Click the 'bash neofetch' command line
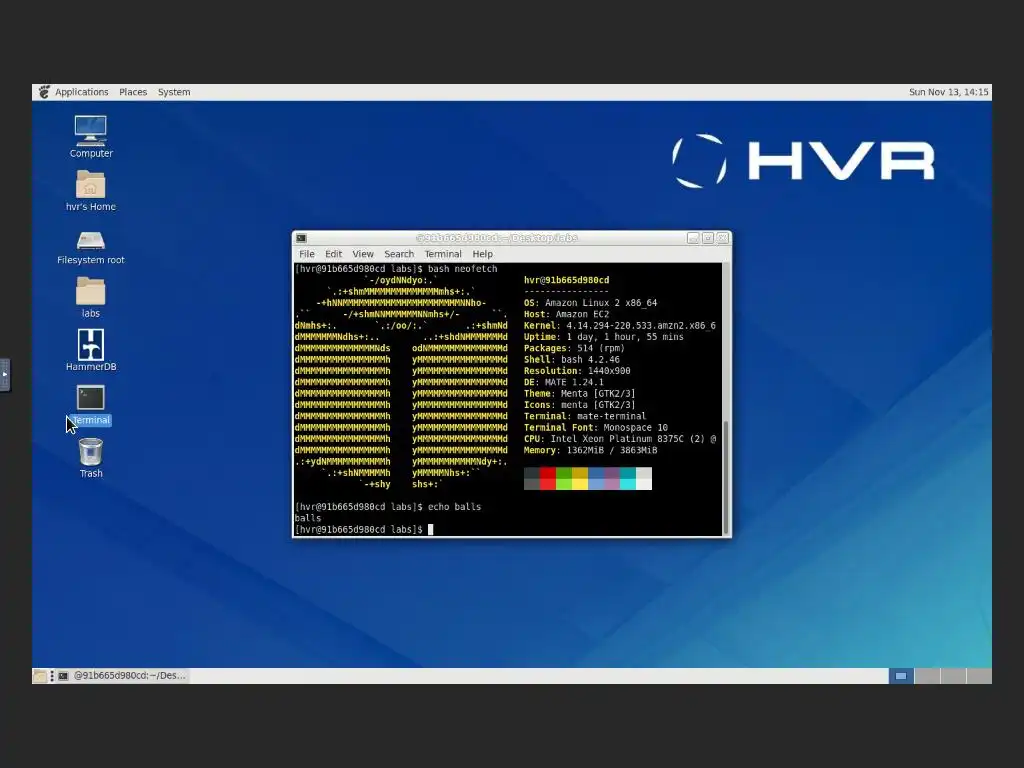The width and height of the screenshot is (1024, 768). click(x=396, y=269)
